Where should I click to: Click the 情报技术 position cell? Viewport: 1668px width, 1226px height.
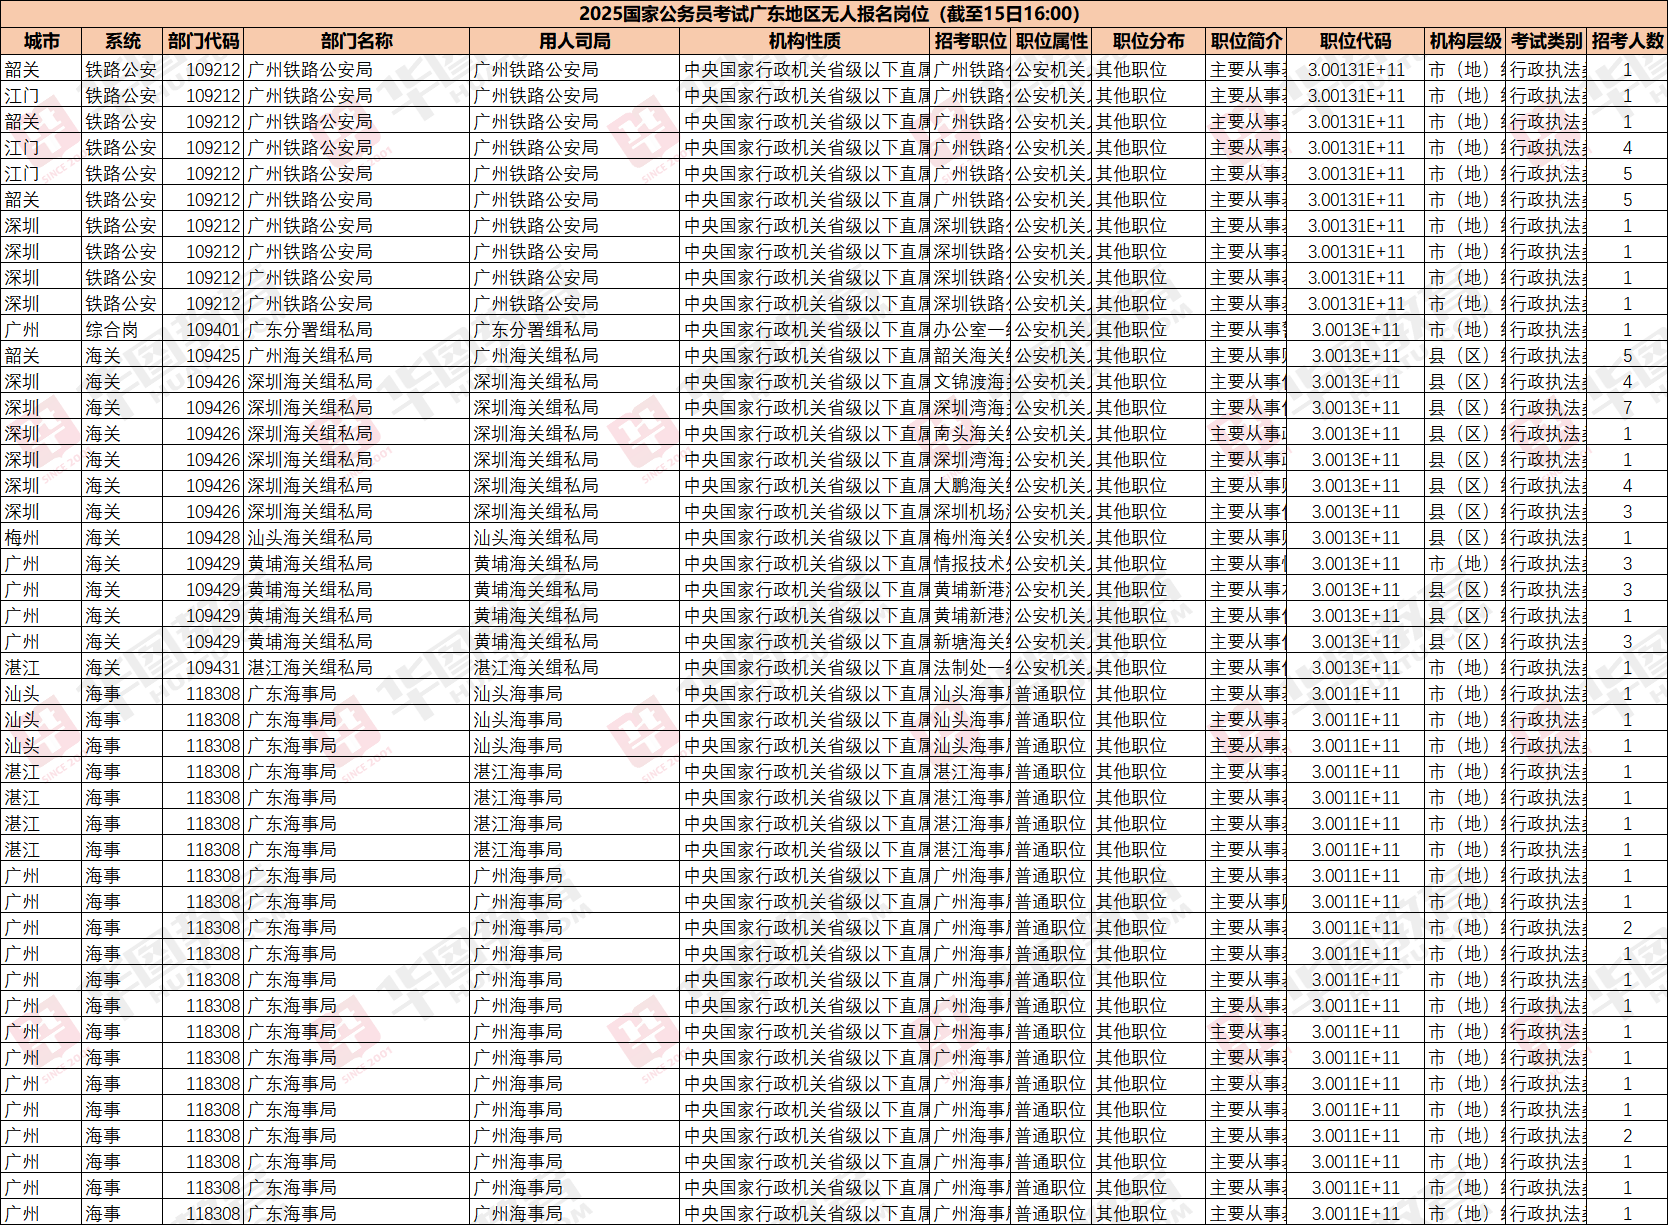pos(971,564)
